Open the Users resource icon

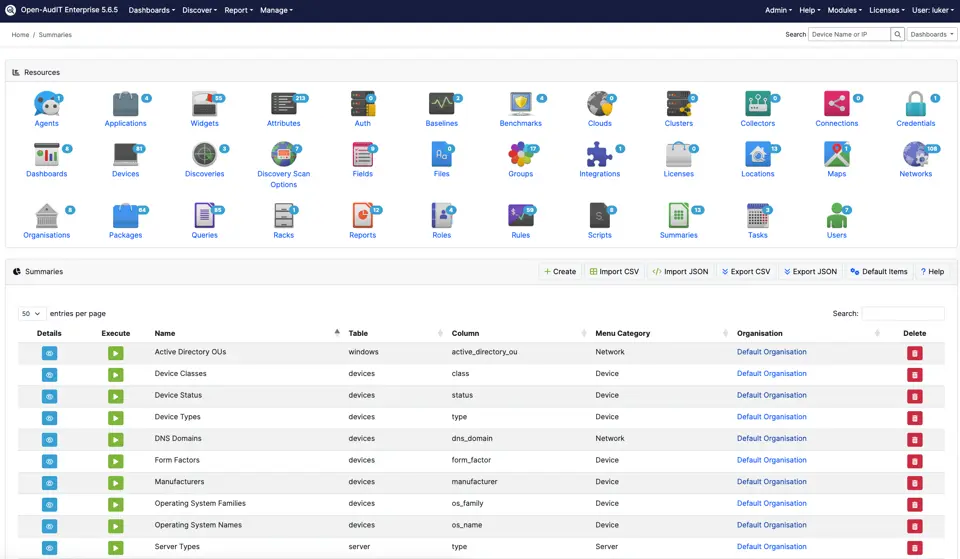pos(836,216)
